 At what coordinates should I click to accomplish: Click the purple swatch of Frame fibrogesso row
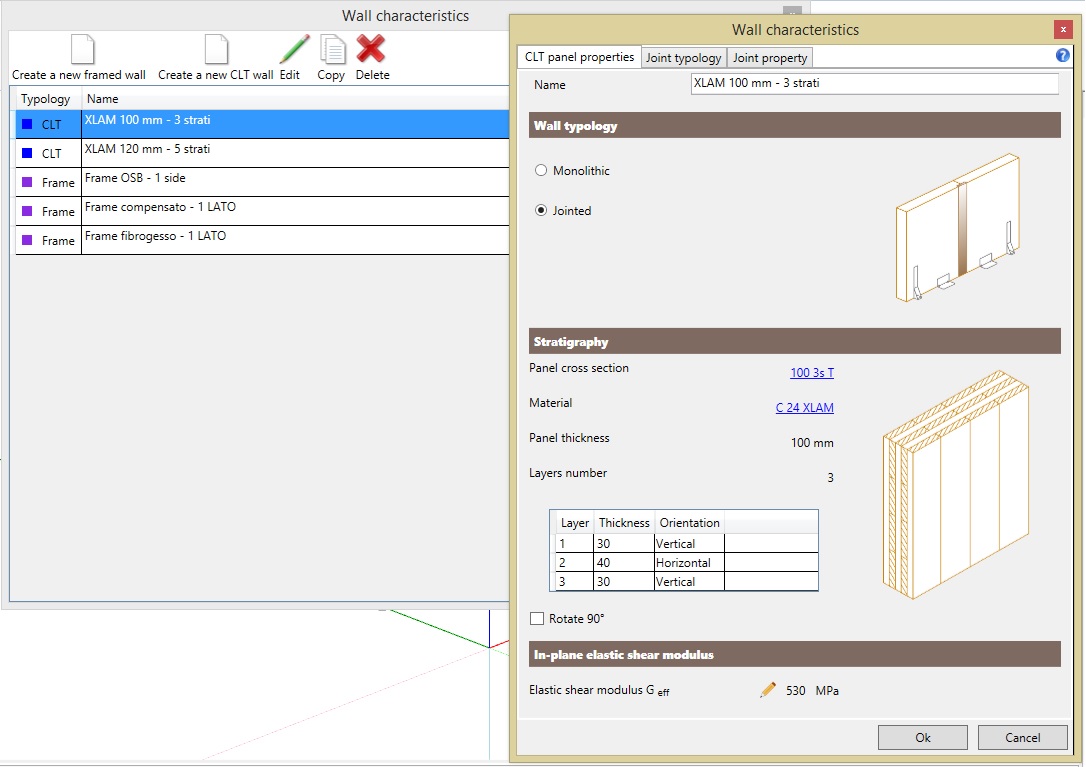tap(27, 240)
